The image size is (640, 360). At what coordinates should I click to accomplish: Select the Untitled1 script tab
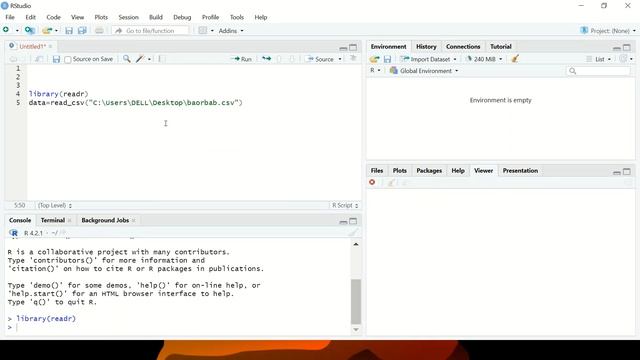33,47
